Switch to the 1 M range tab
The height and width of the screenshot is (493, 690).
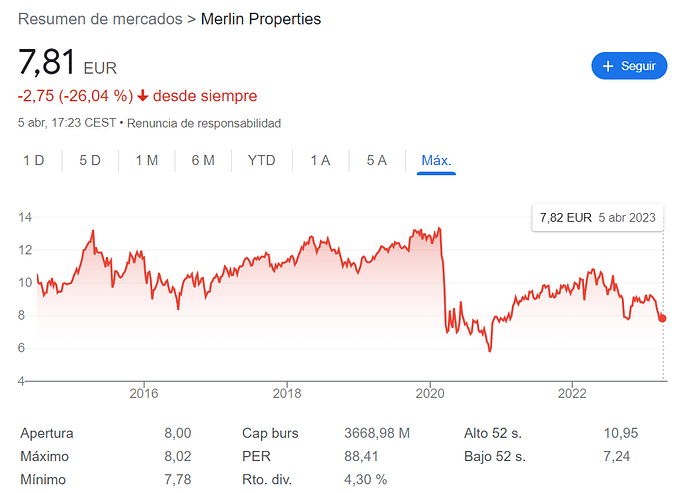tap(147, 160)
